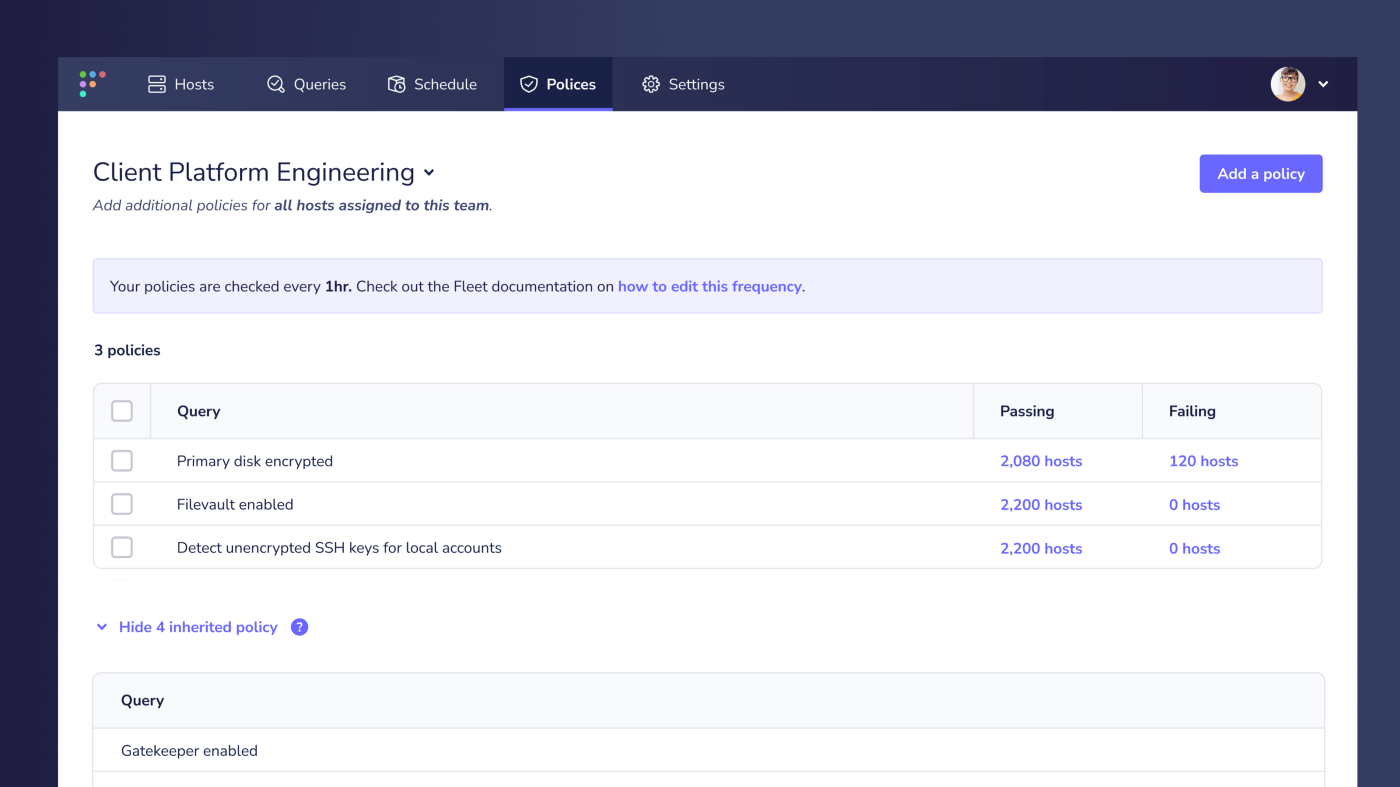Click the 3 policies count text
1400x787 pixels.
pyautogui.click(x=127, y=350)
